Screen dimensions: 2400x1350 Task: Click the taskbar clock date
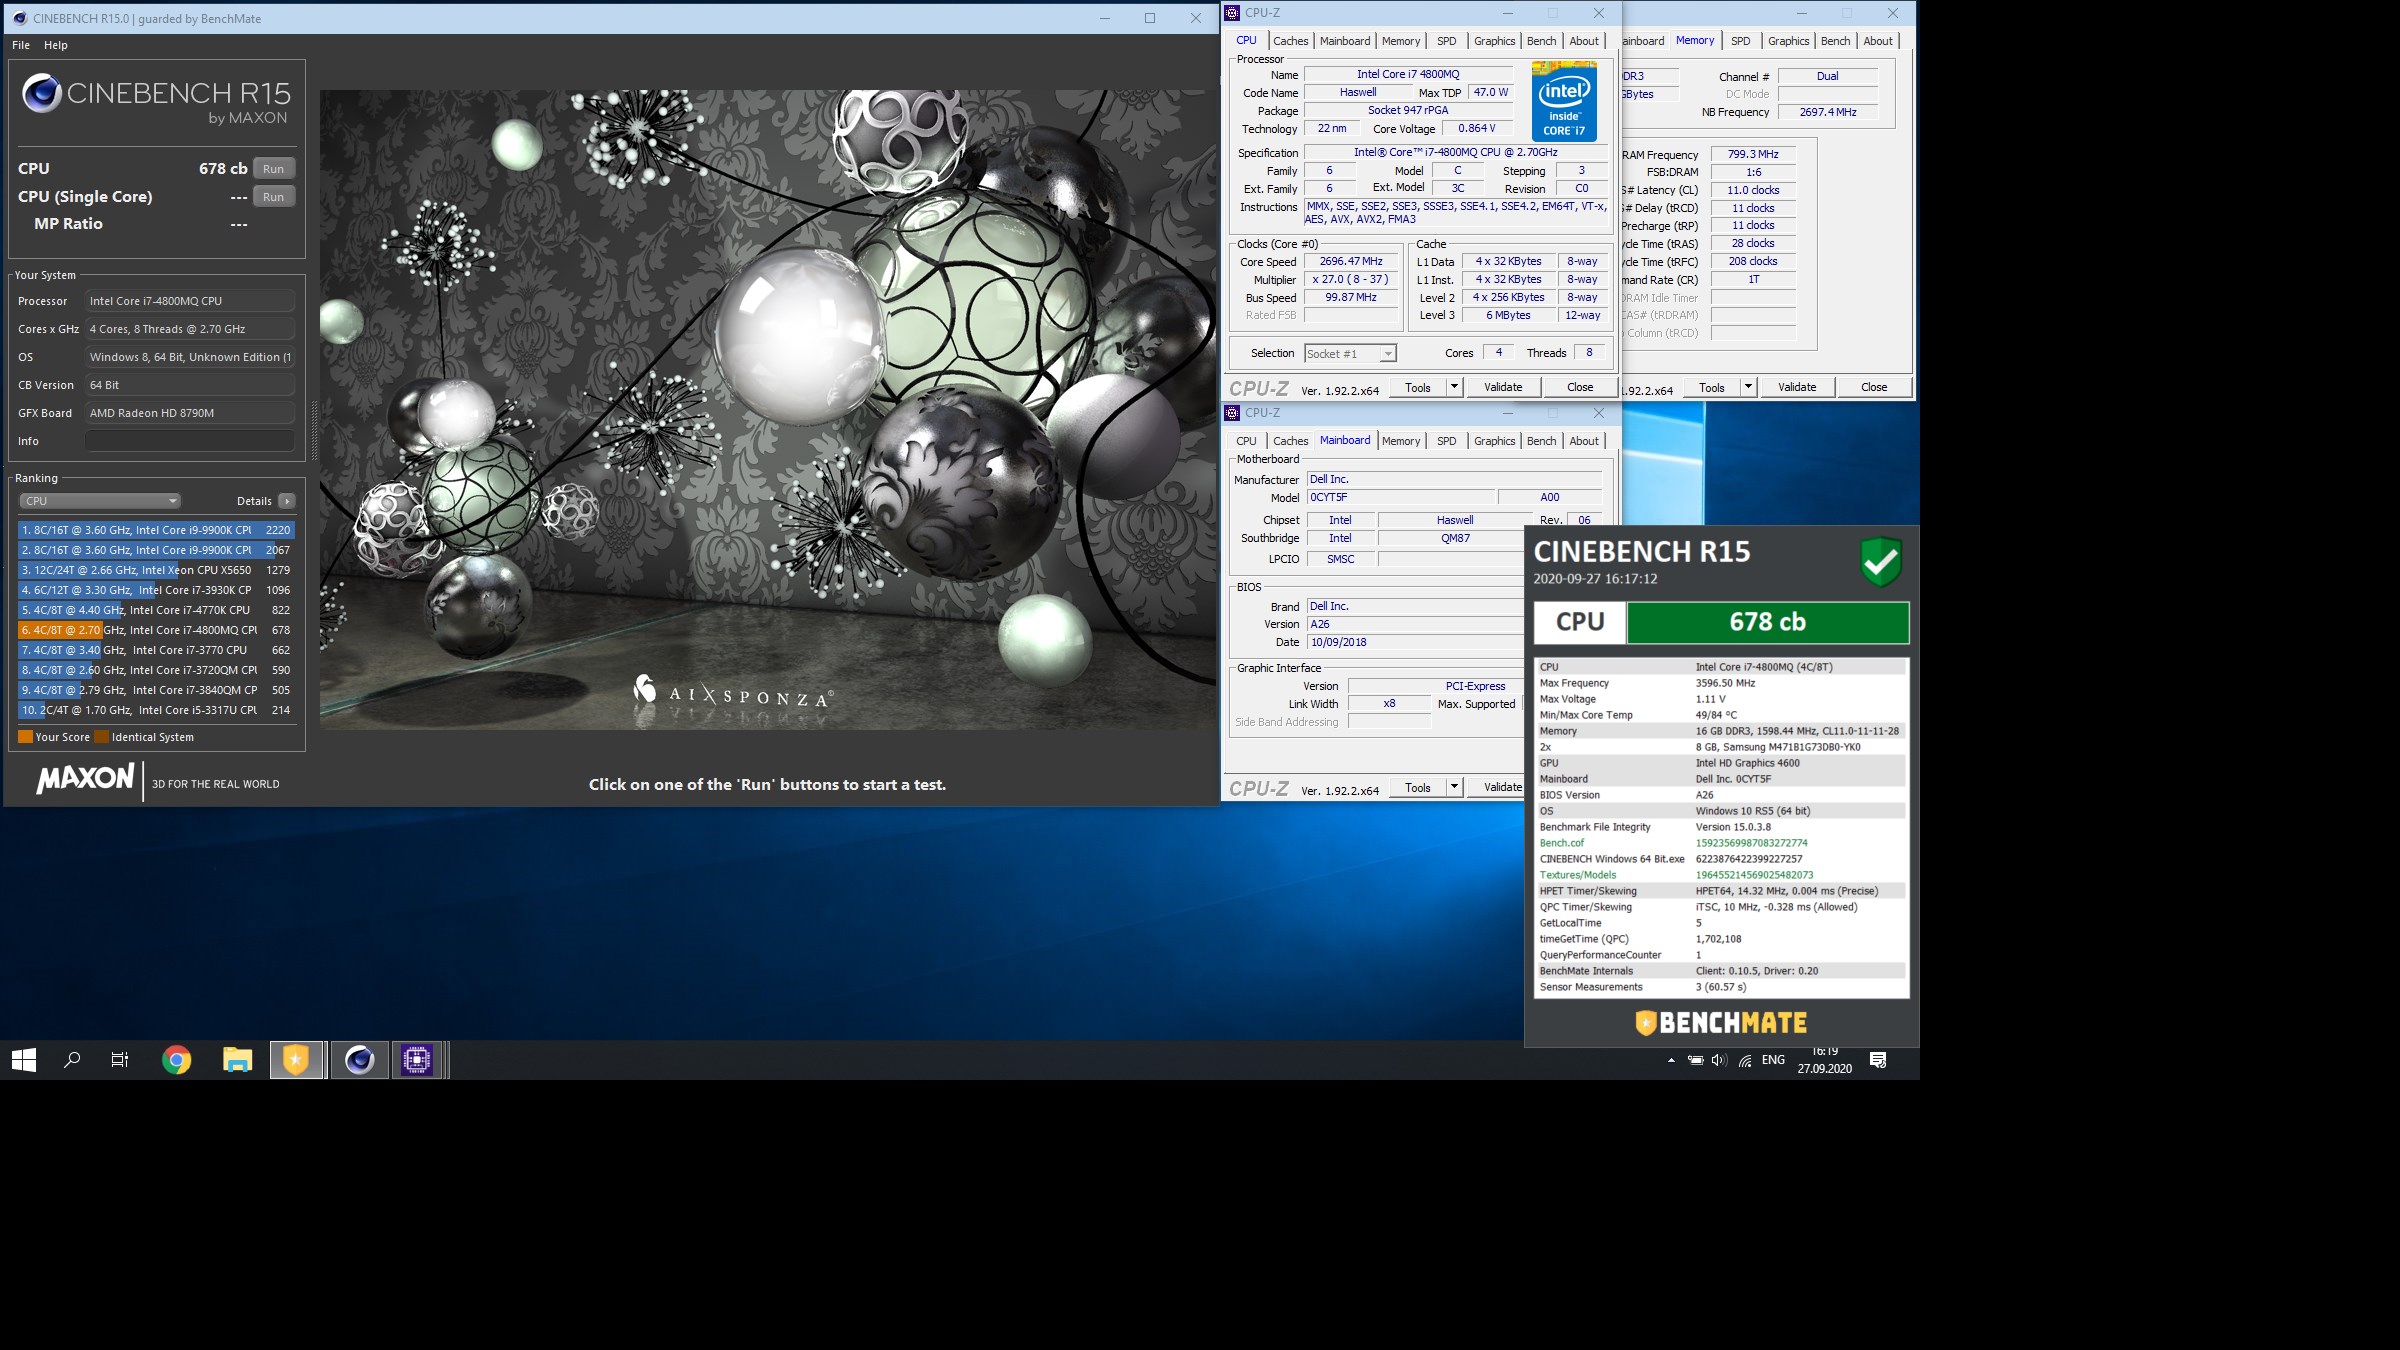(x=1824, y=1068)
